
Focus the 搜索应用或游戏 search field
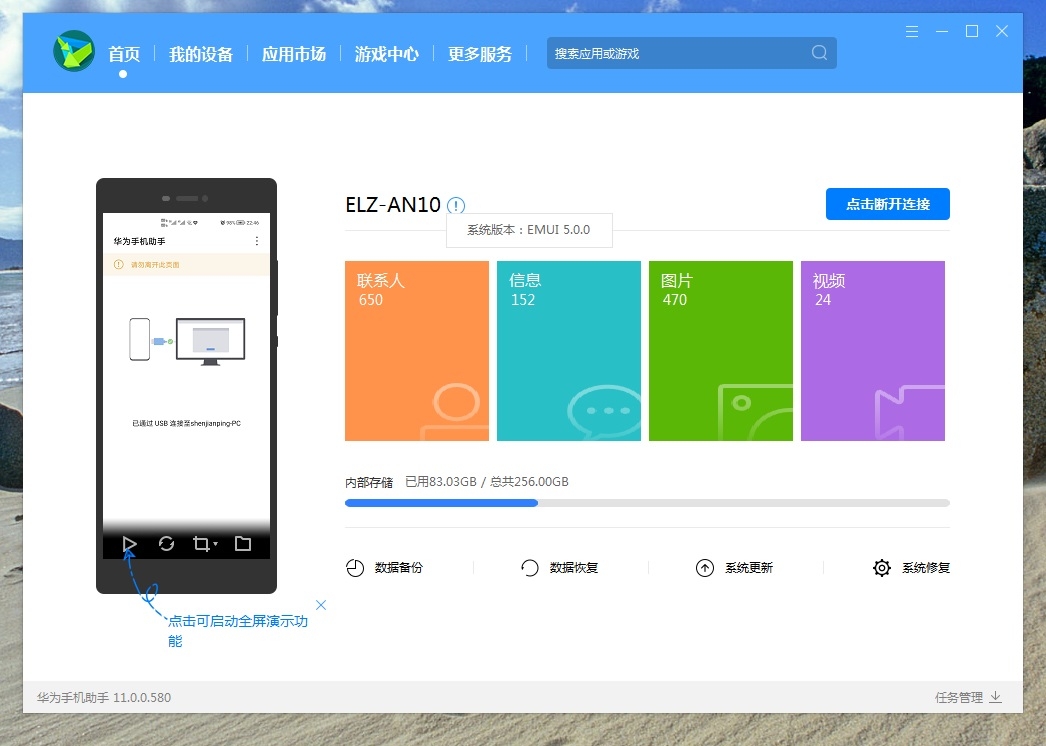692,53
